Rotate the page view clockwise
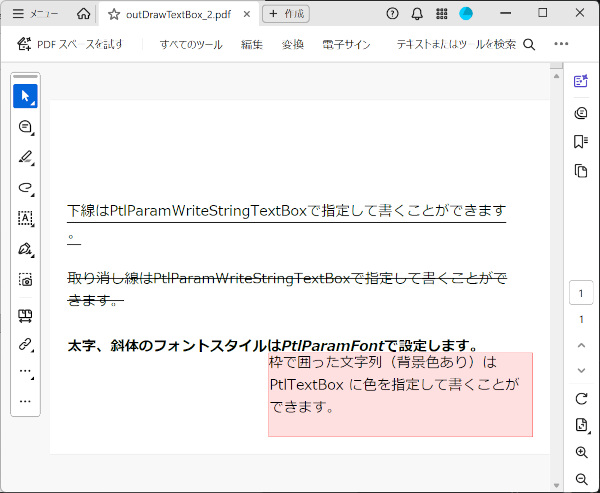This screenshot has height=493, width=600. 581,399
